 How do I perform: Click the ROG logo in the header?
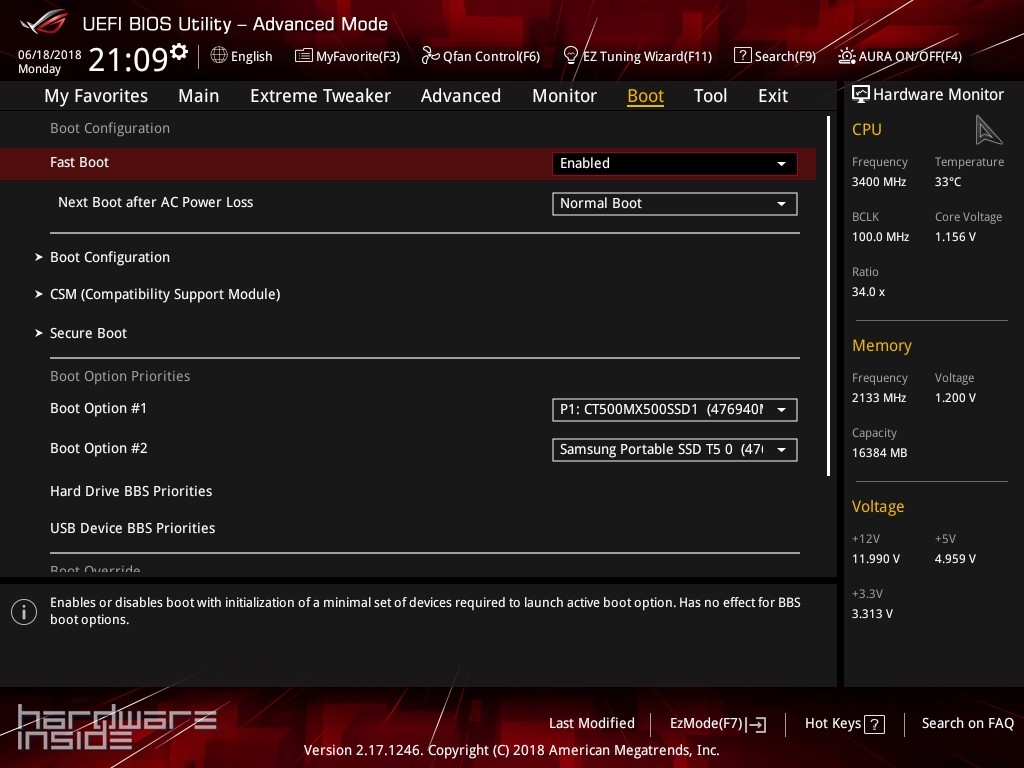coord(44,22)
